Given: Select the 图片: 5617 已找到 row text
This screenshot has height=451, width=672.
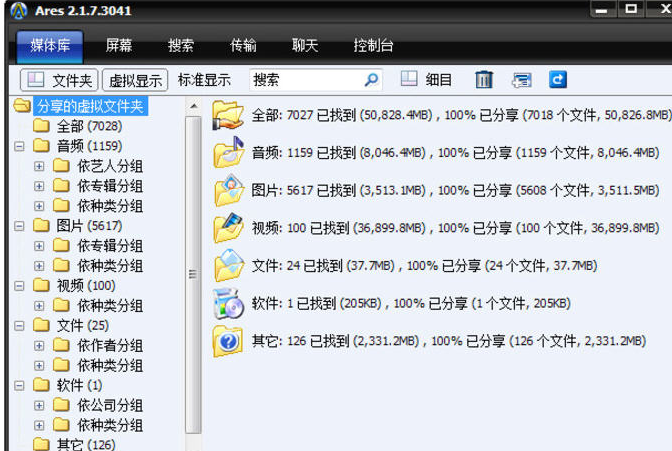Looking at the screenshot, I should click(x=455, y=190).
